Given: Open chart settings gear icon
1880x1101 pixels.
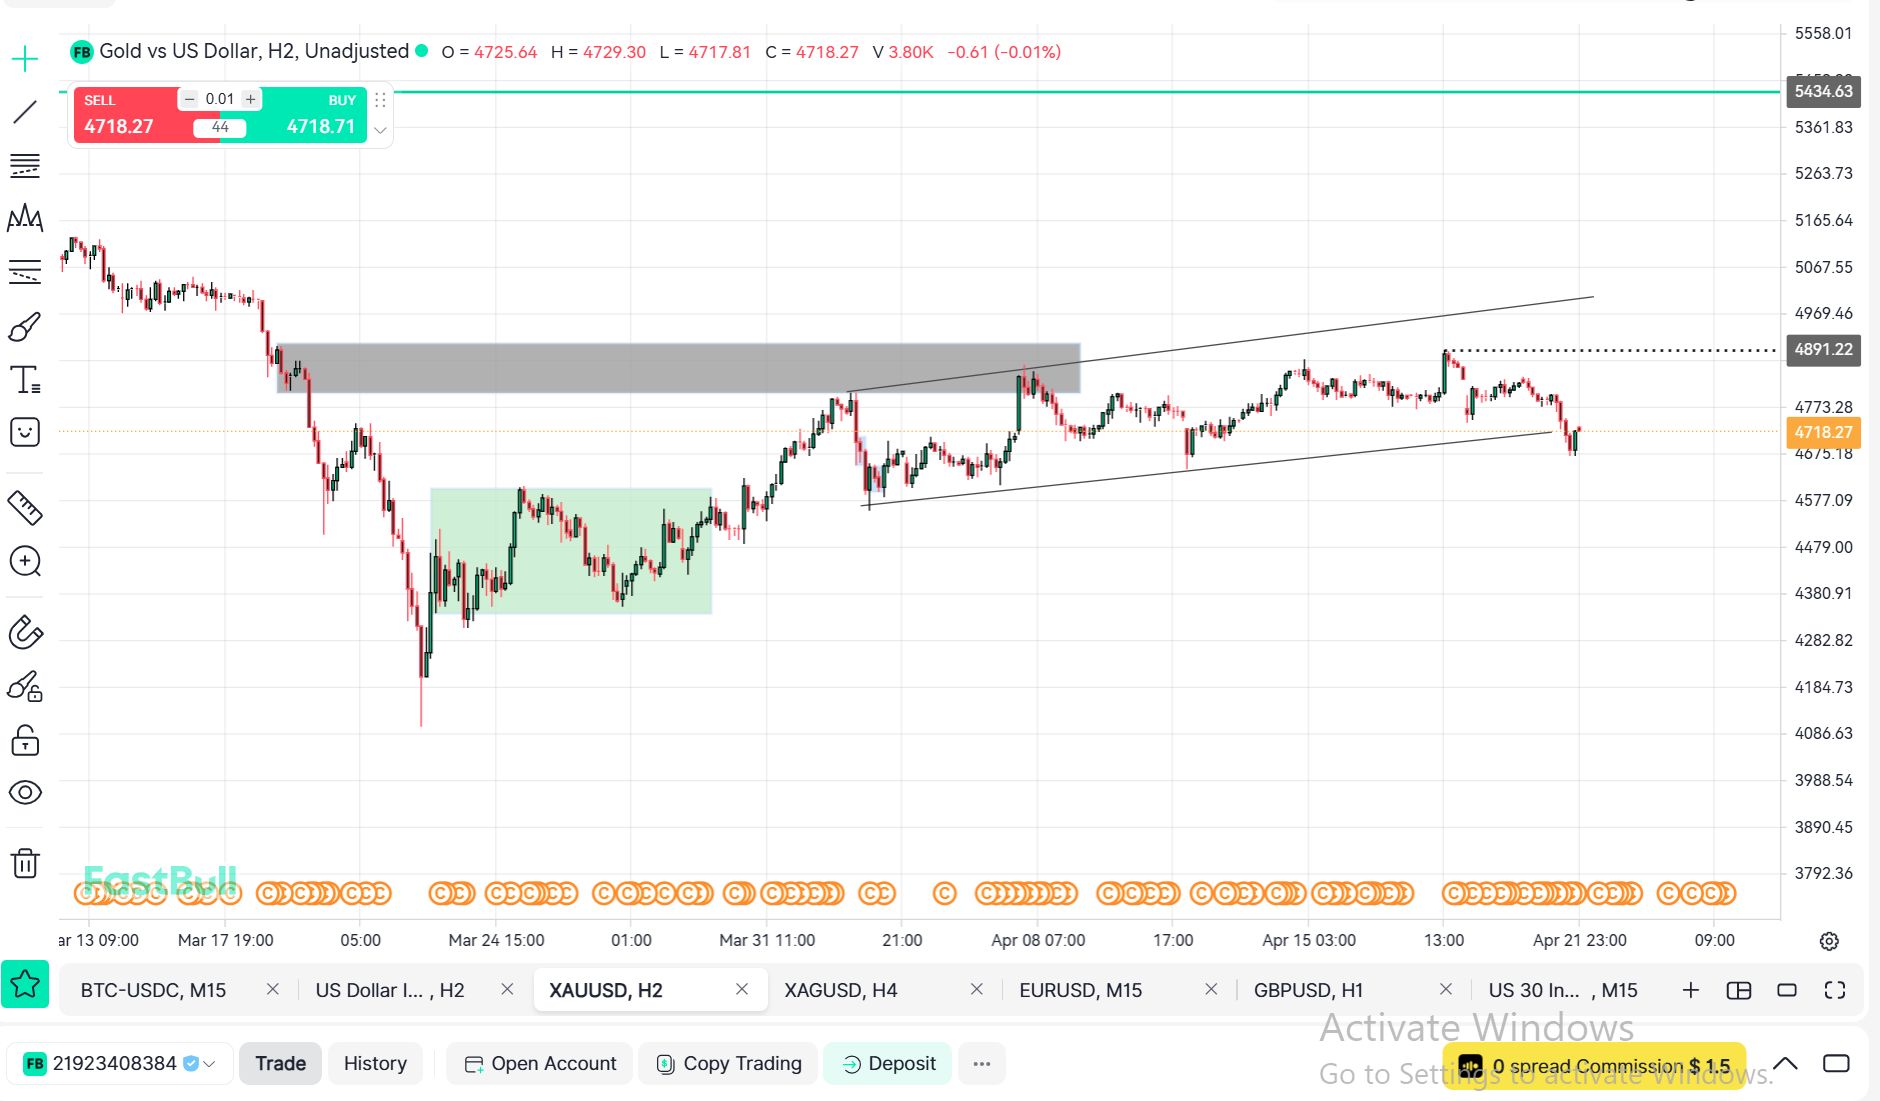Looking at the screenshot, I should (x=1829, y=941).
